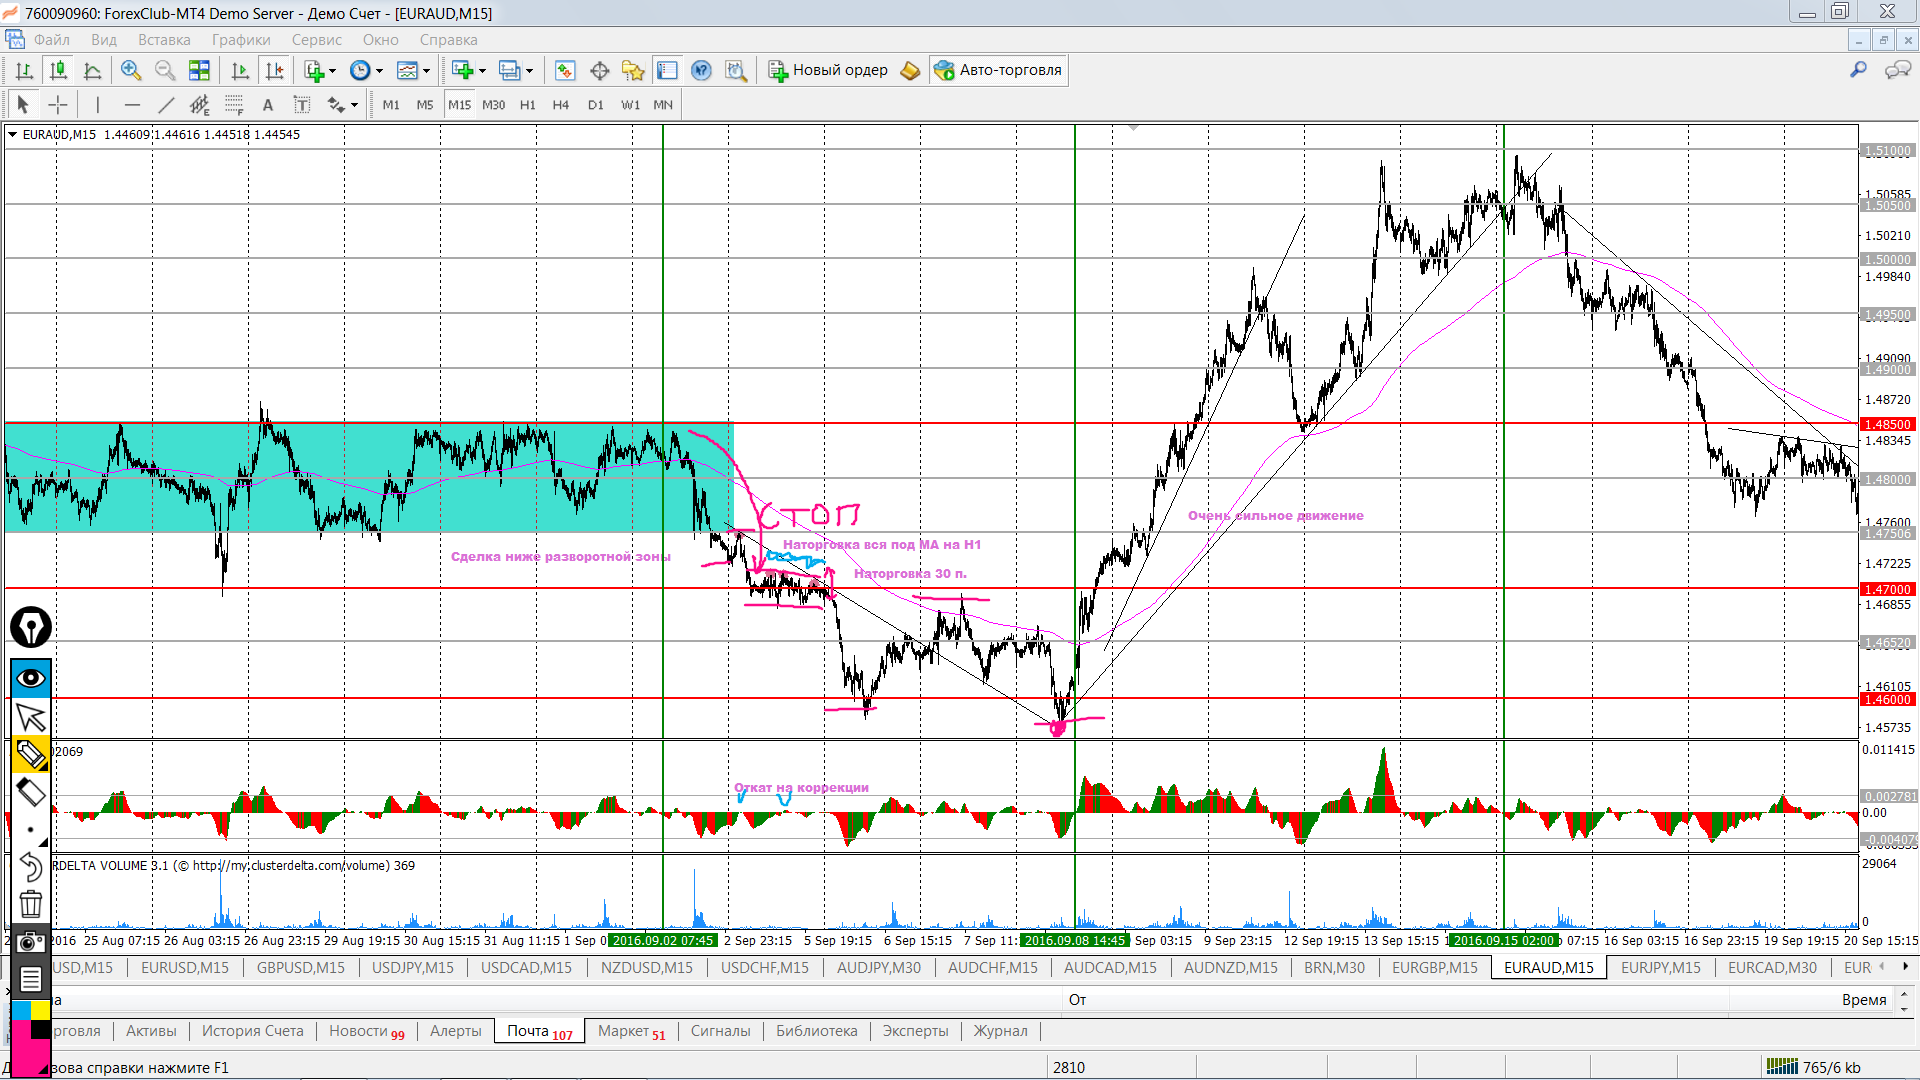Select the text label tool

click(301, 104)
